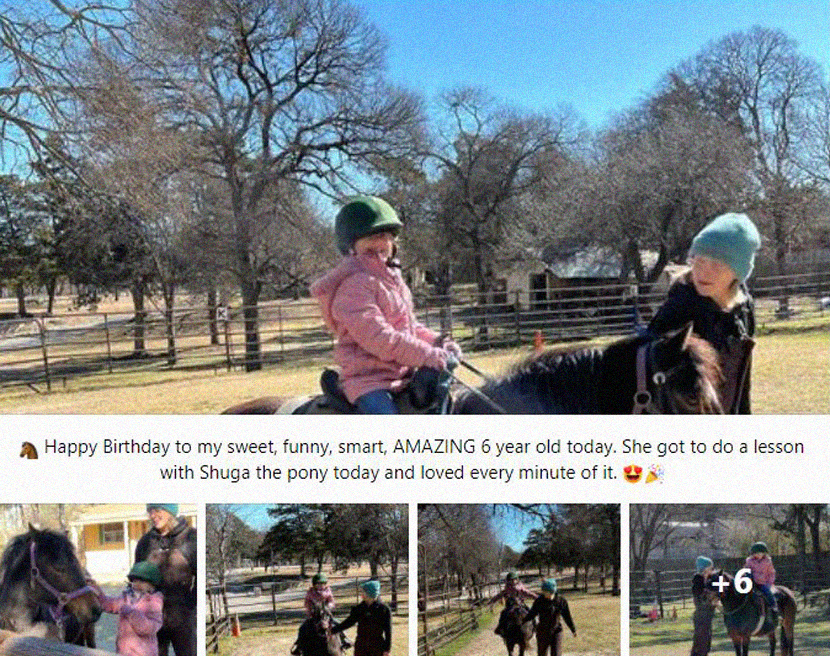830x656 pixels.
Task: Open thumbnail of pony walking along the fence
Action: (x=519, y=580)
